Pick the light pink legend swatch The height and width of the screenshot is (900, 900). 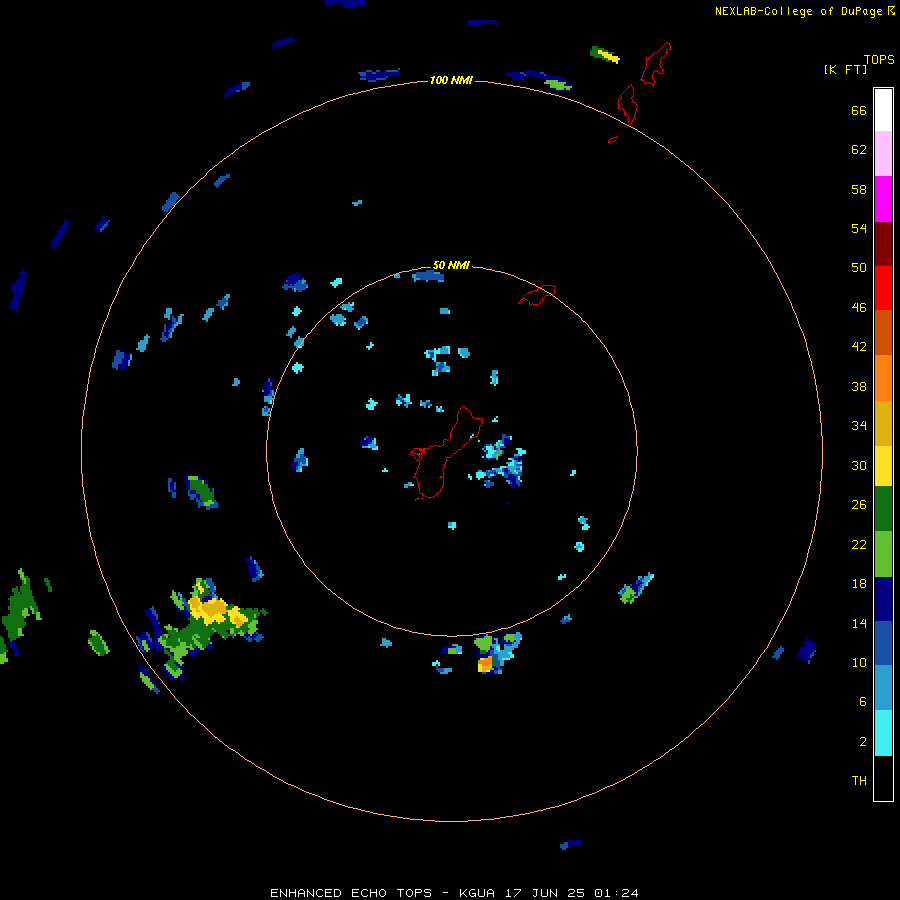coord(883,154)
